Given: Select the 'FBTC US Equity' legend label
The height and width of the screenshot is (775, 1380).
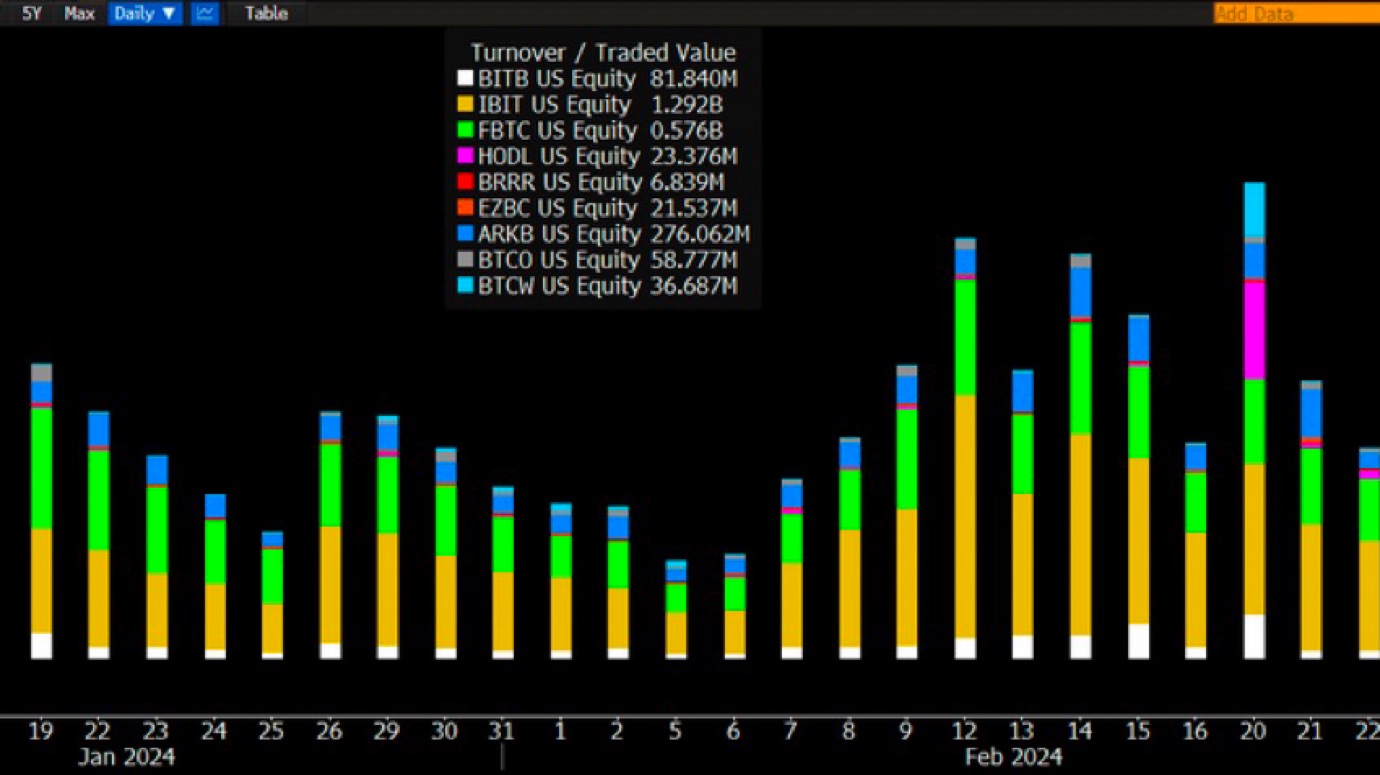Looking at the screenshot, I should (x=557, y=131).
